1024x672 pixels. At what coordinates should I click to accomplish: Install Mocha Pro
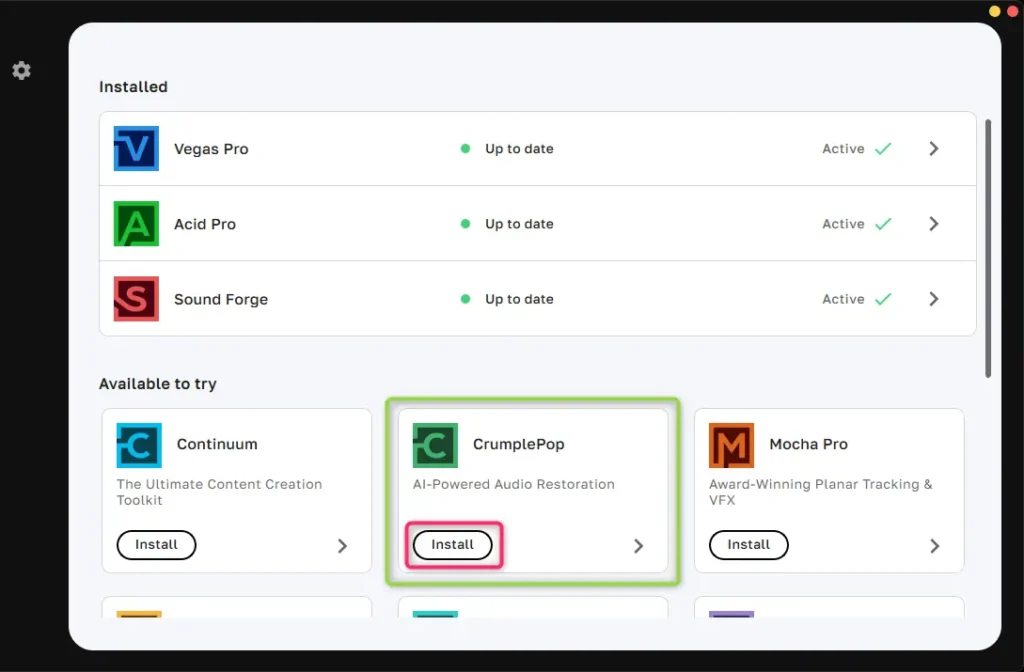(748, 545)
